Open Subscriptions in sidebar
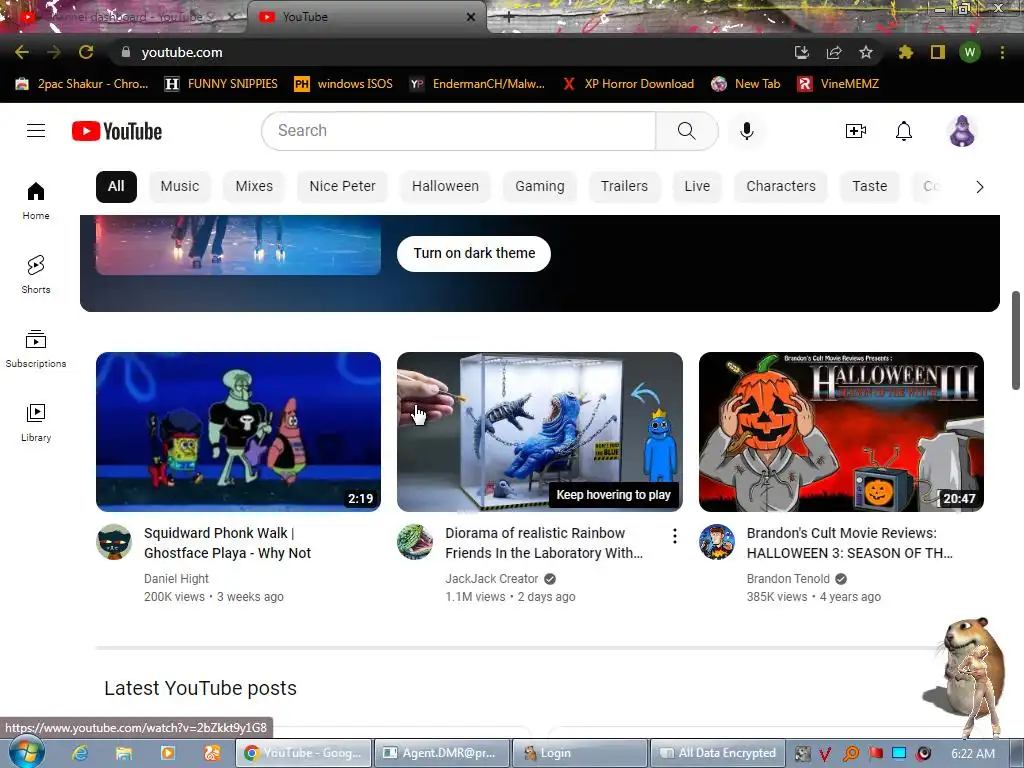Viewport: 1024px width, 768px height. (x=36, y=349)
